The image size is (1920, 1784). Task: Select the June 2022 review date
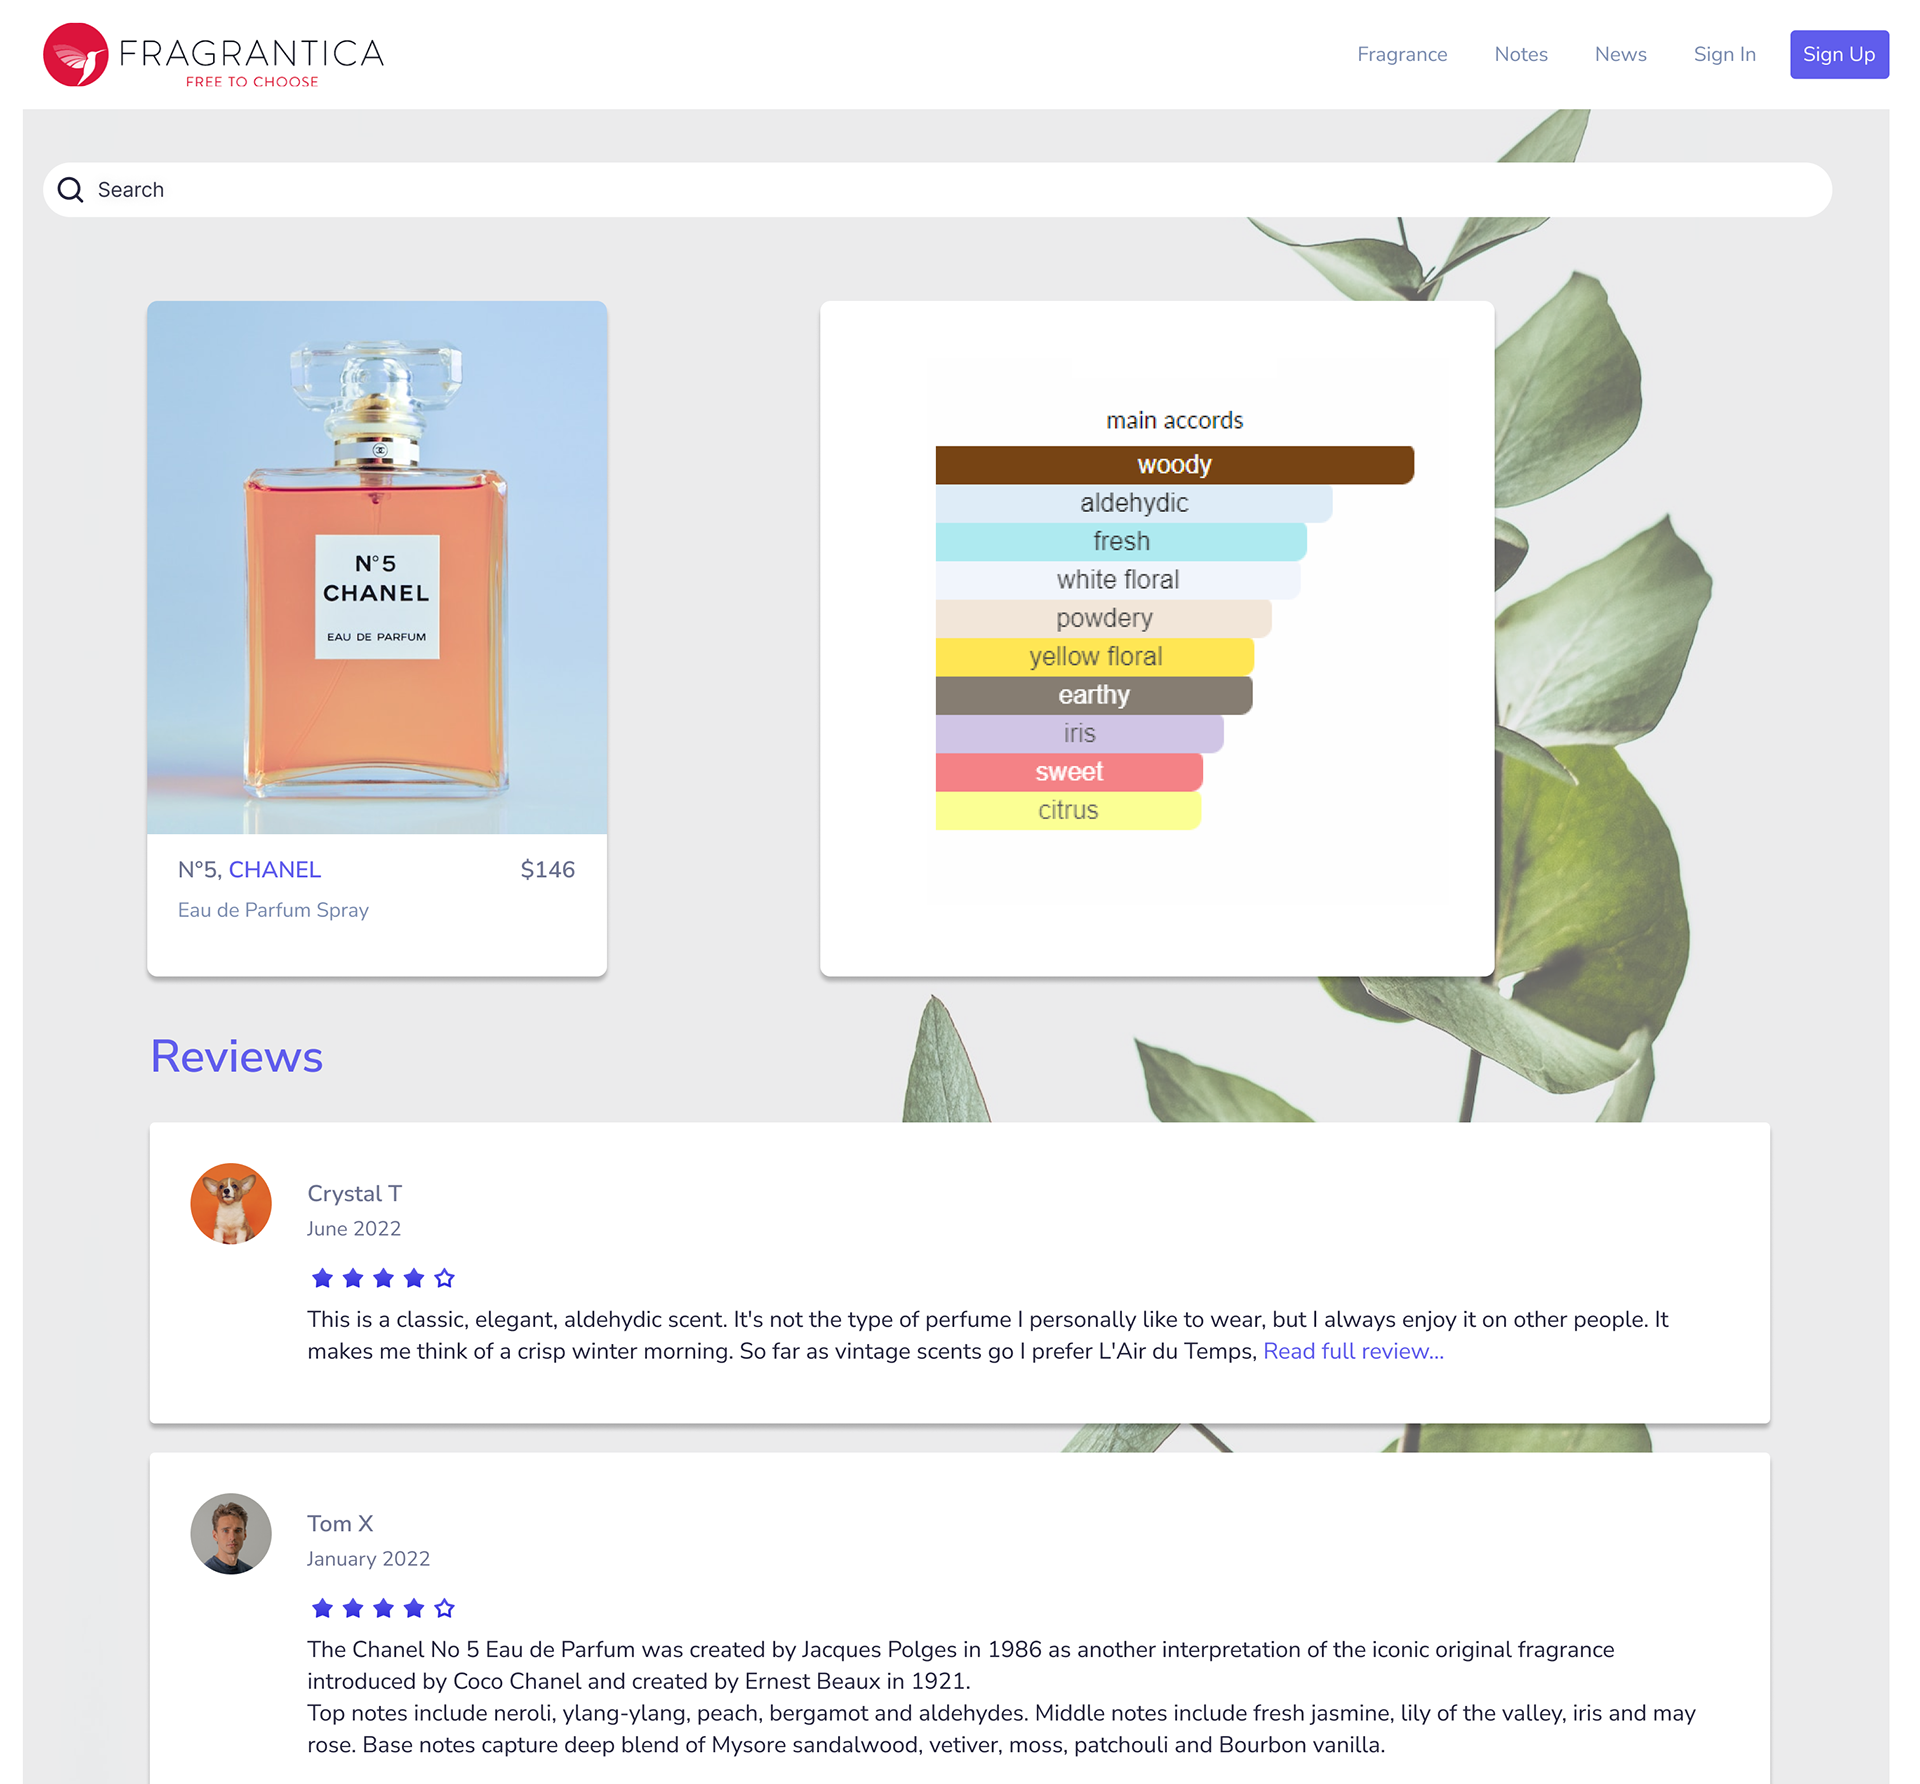(354, 1229)
